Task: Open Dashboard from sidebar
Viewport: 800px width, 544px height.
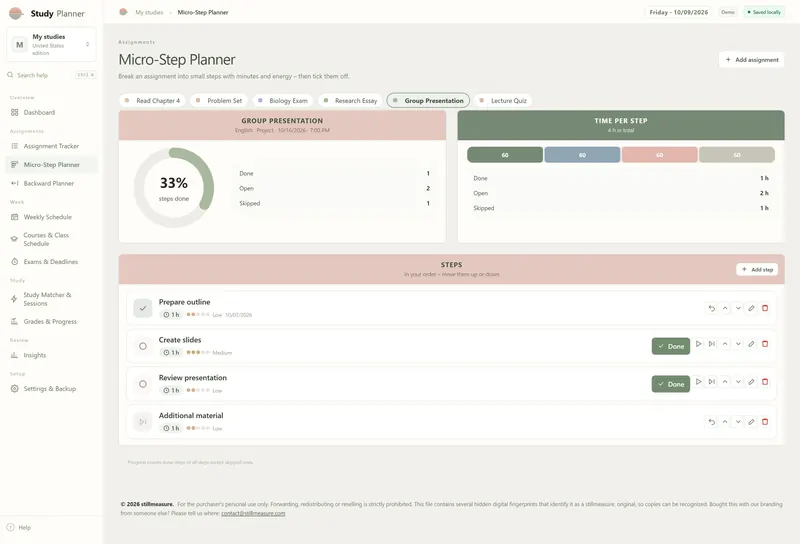Action: [52, 112]
